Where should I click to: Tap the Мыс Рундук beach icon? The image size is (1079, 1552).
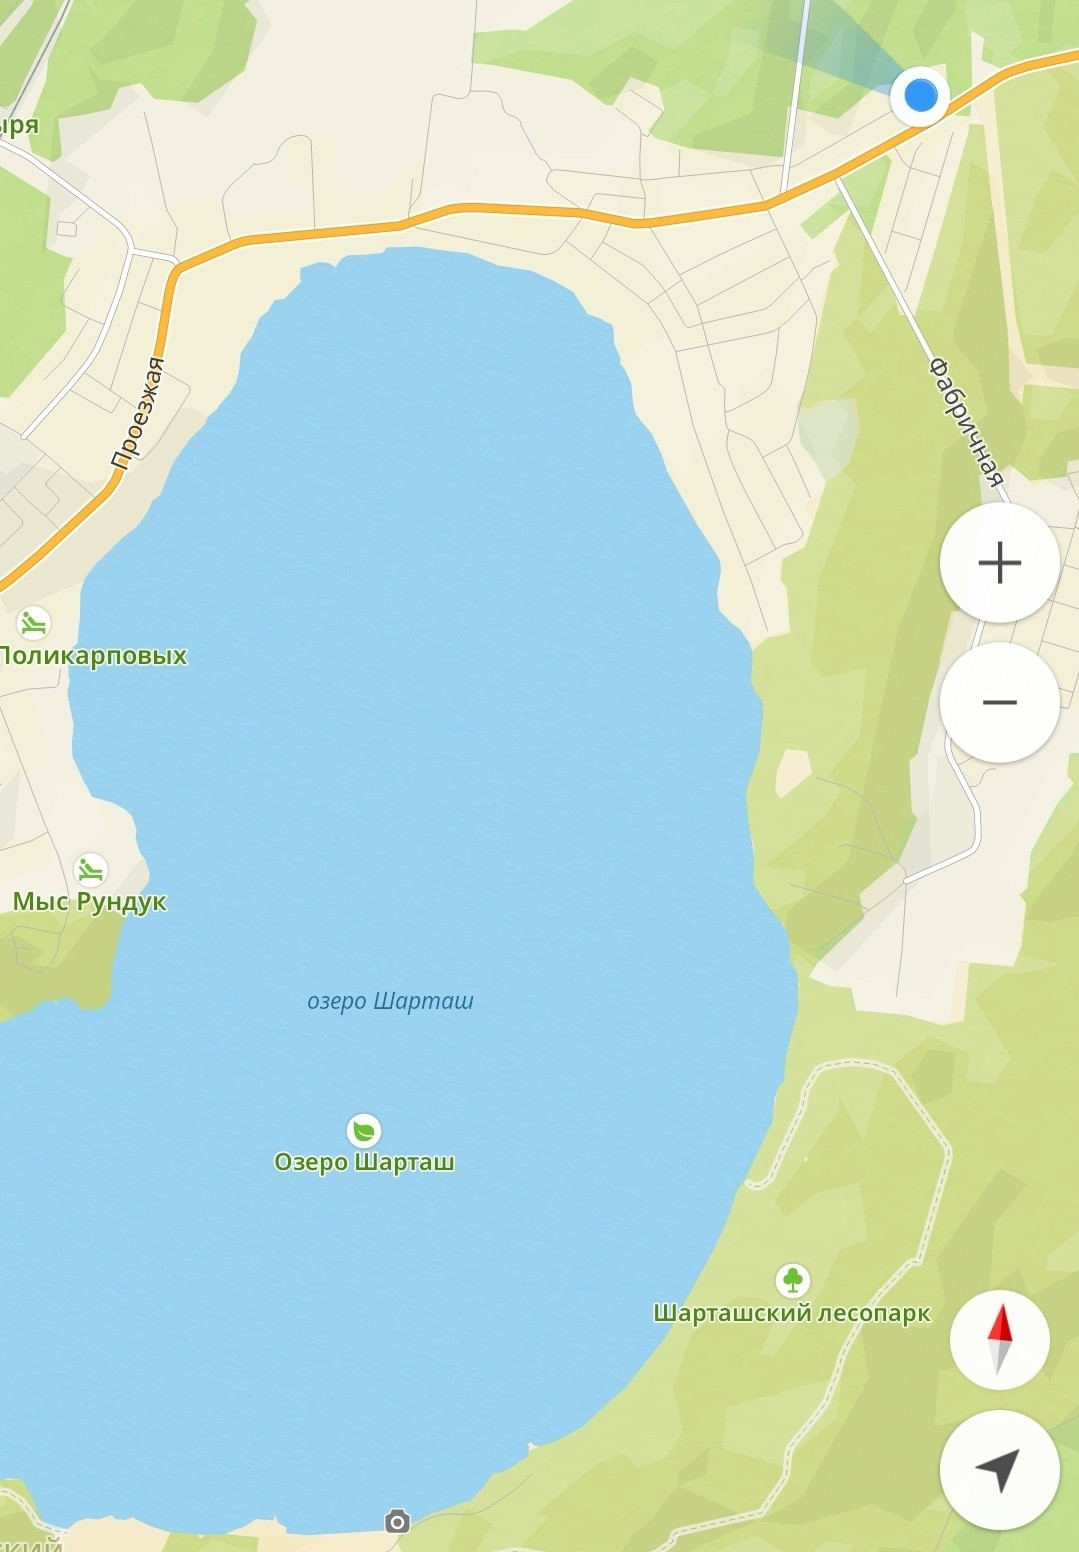[x=91, y=870]
